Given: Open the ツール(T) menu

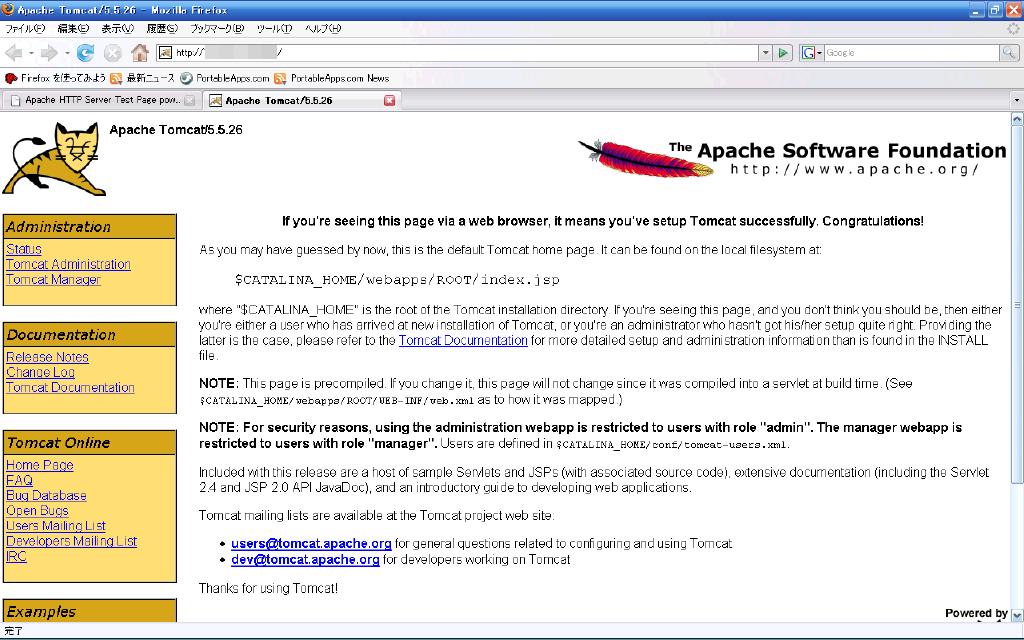Looking at the screenshot, I should pos(274,29).
